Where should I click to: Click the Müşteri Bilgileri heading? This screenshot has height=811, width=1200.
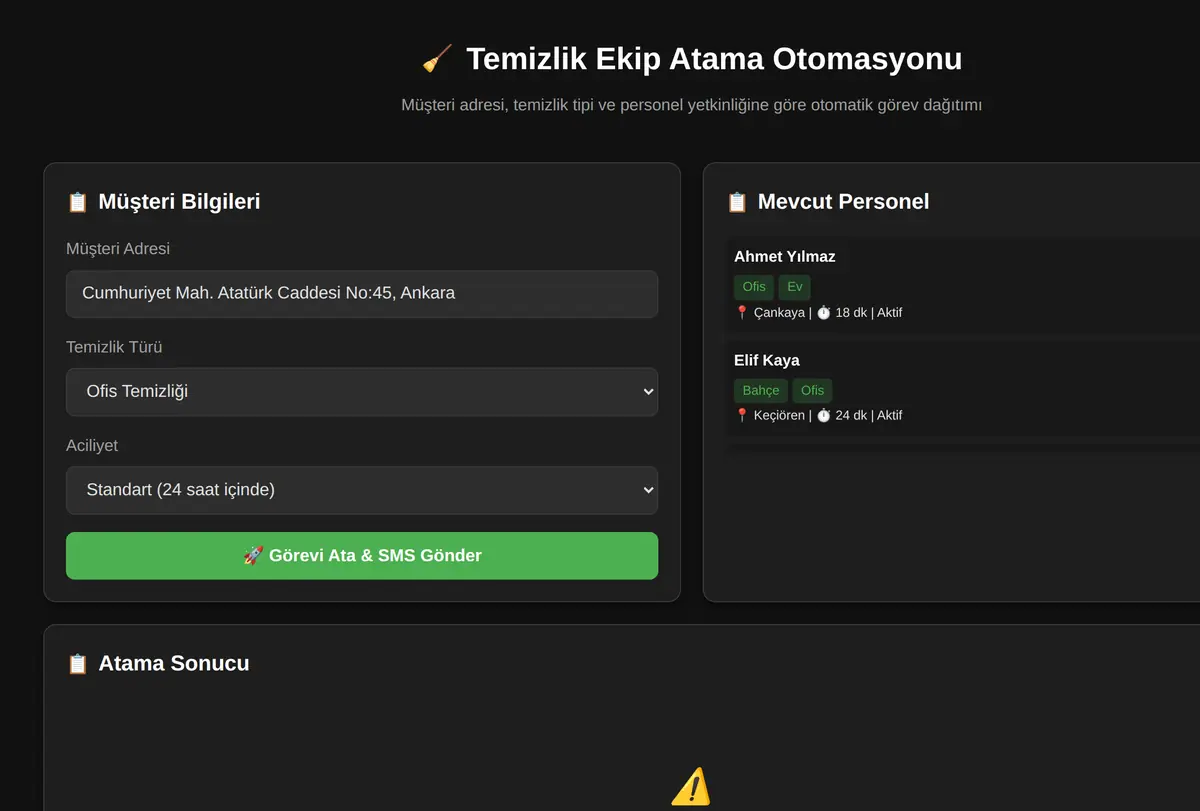pyautogui.click(x=180, y=202)
